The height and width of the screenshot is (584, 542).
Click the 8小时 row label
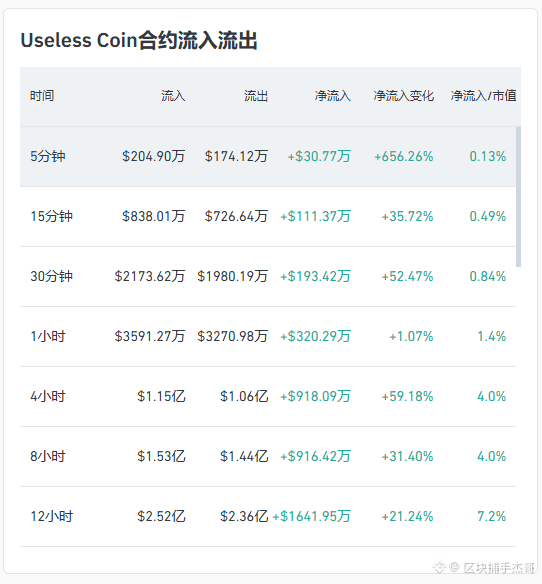pyautogui.click(x=48, y=456)
